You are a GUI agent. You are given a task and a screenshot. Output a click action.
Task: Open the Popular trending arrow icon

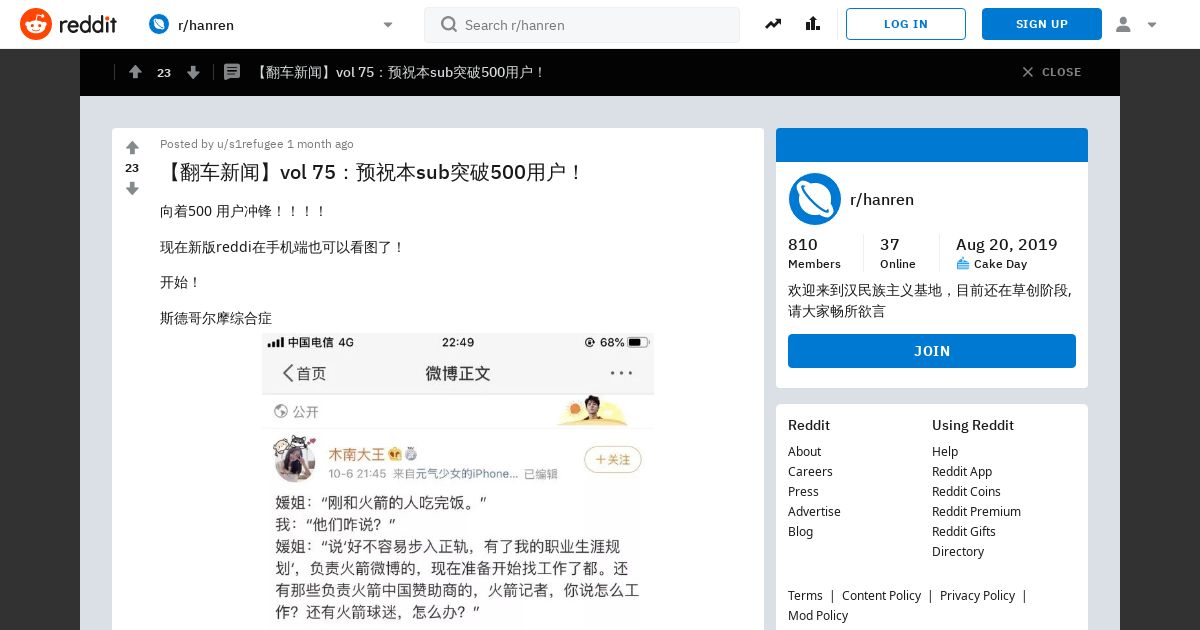pos(773,24)
